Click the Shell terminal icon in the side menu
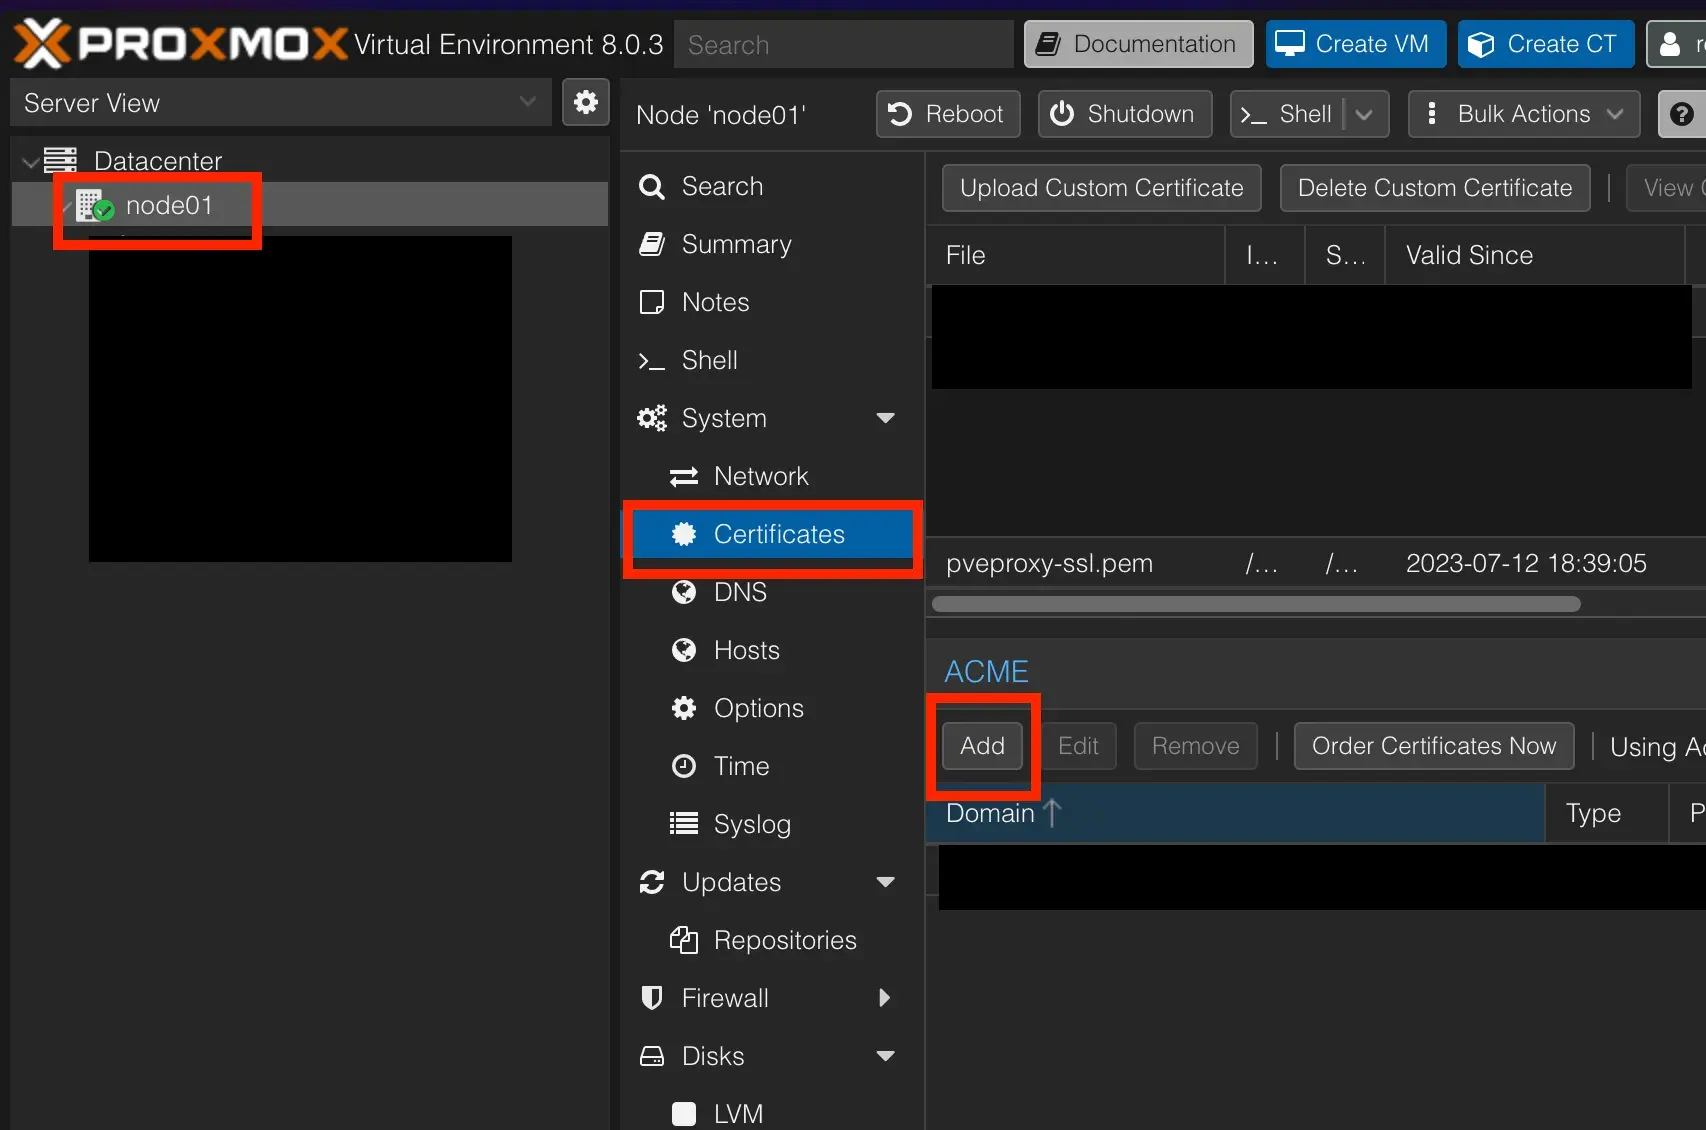Screen dimensions: 1706x1130 pos(652,361)
